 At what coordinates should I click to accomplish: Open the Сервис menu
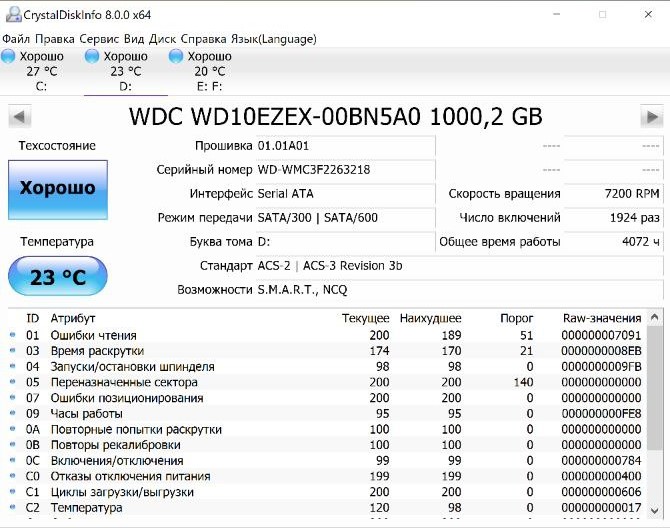point(99,39)
